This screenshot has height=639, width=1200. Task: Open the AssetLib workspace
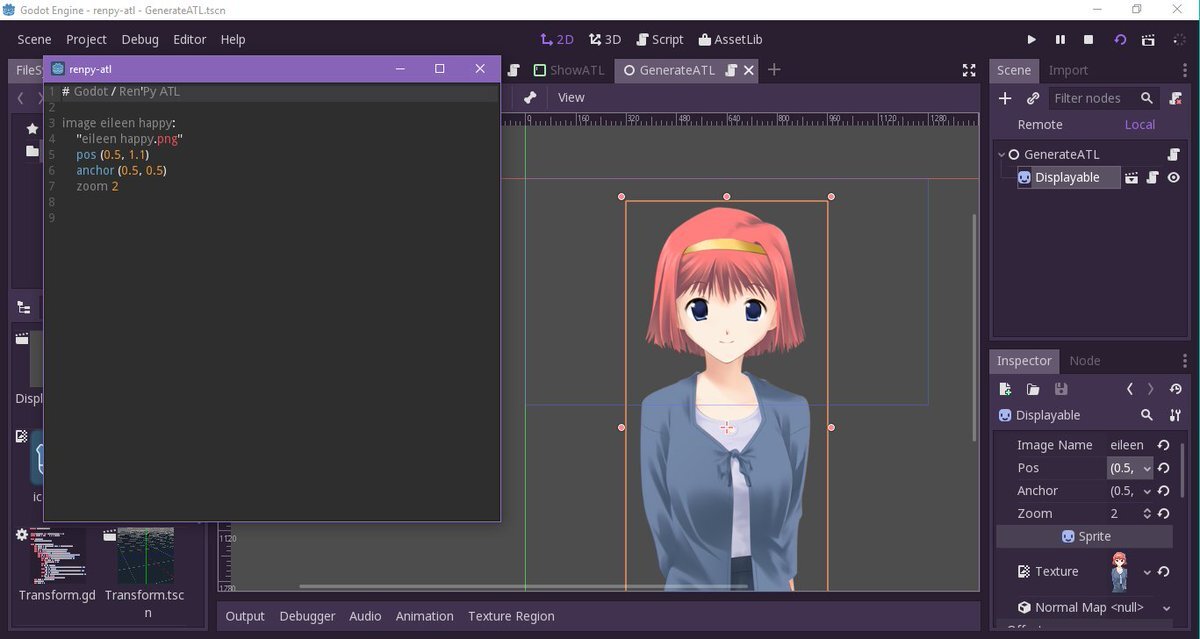(x=730, y=39)
